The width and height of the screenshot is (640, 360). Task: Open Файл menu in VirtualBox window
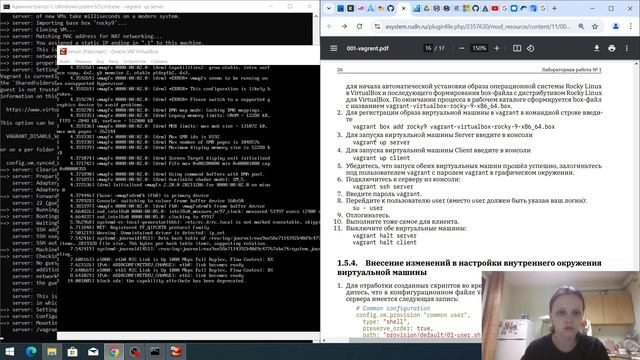click(65, 62)
